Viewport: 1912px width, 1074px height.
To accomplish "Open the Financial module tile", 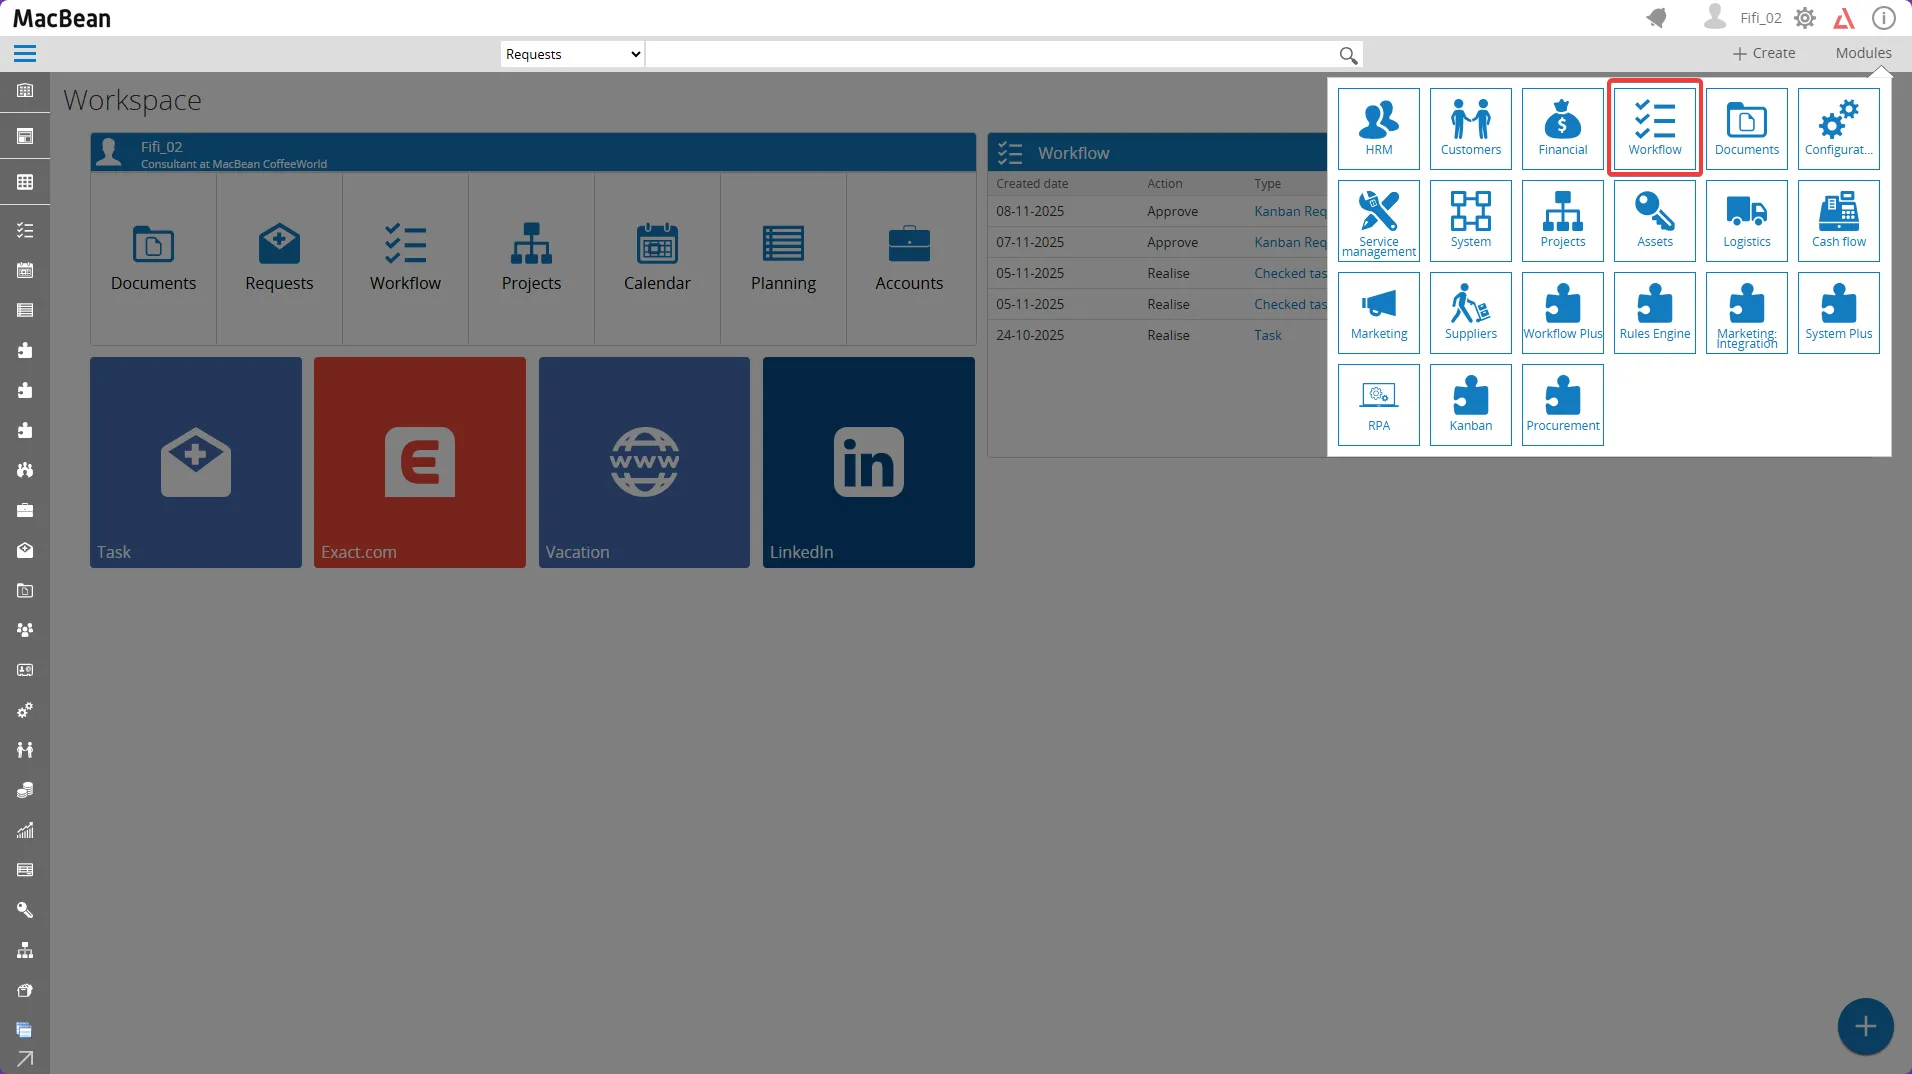I will [1562, 128].
